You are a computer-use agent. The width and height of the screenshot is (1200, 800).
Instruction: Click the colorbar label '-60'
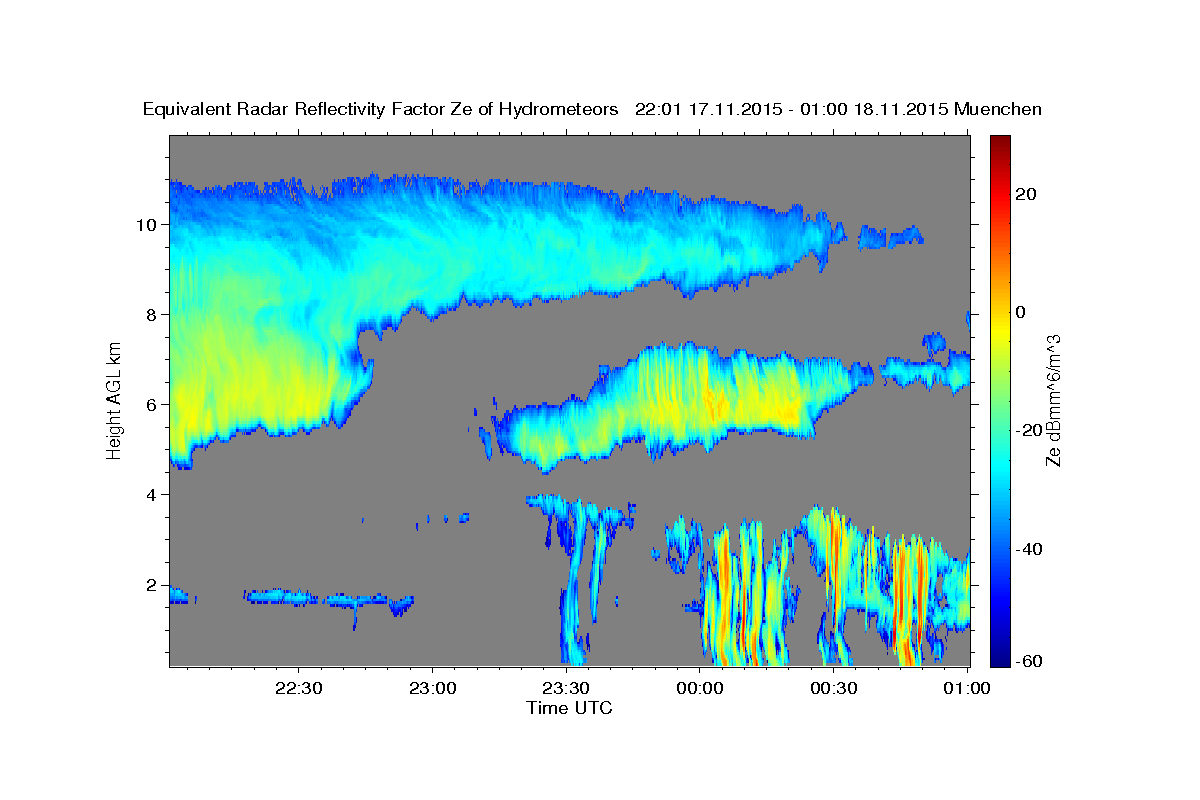pyautogui.click(x=1030, y=661)
